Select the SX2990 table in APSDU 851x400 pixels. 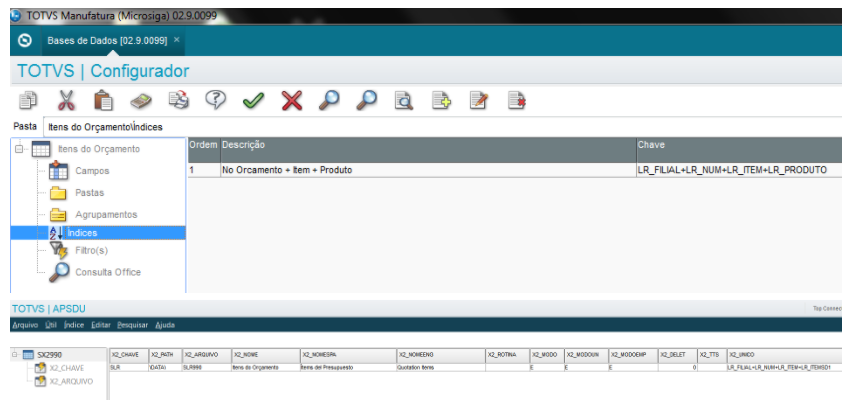(49, 355)
